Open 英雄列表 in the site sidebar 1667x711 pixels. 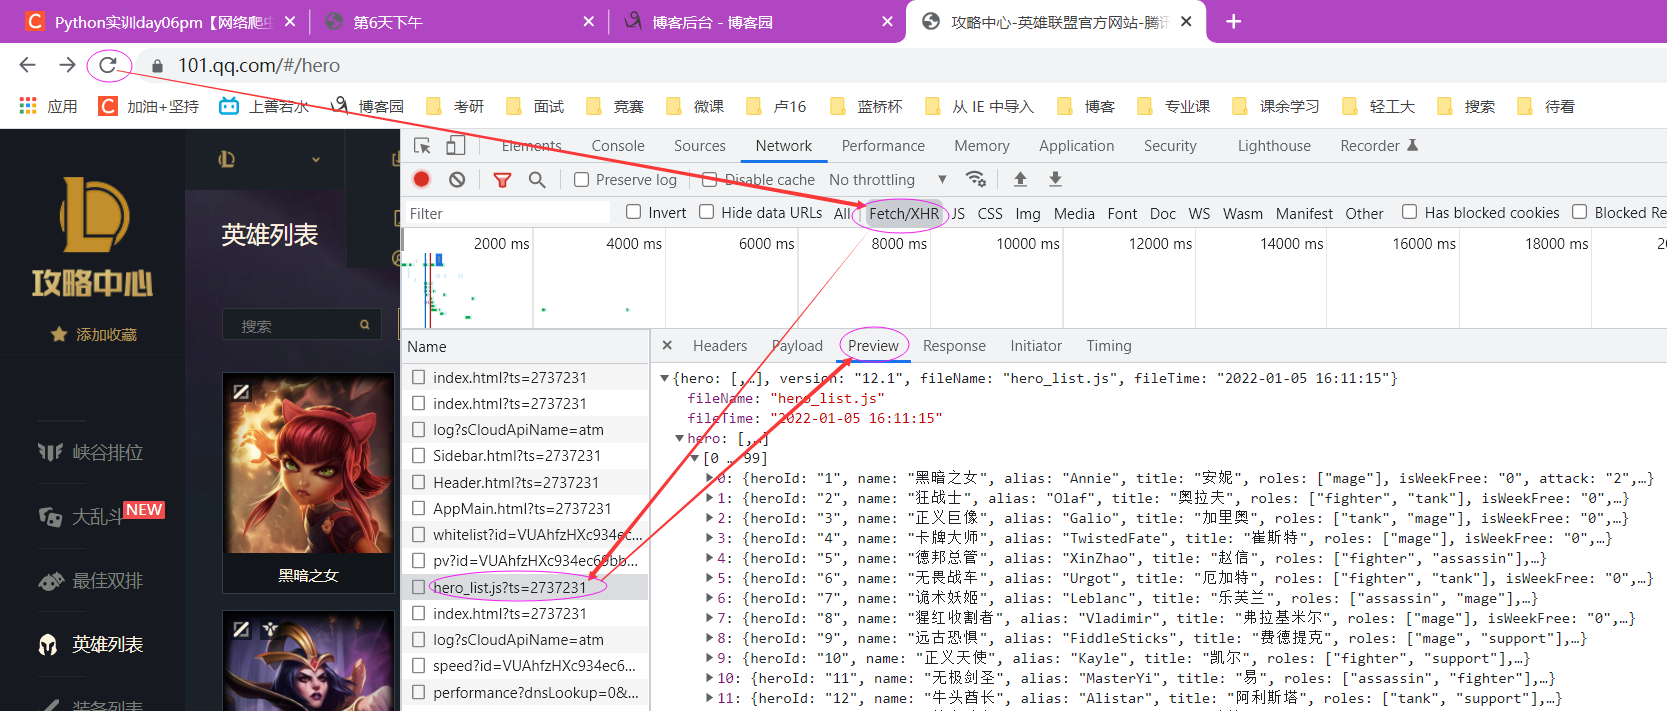pos(107,644)
